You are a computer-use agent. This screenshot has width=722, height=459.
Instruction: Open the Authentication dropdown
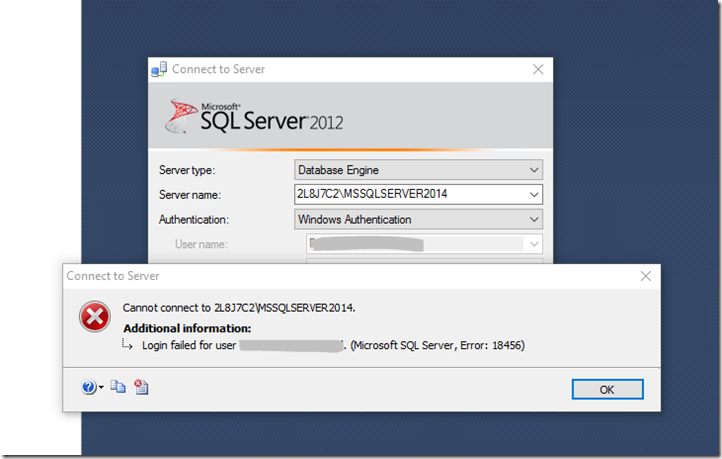click(x=418, y=220)
